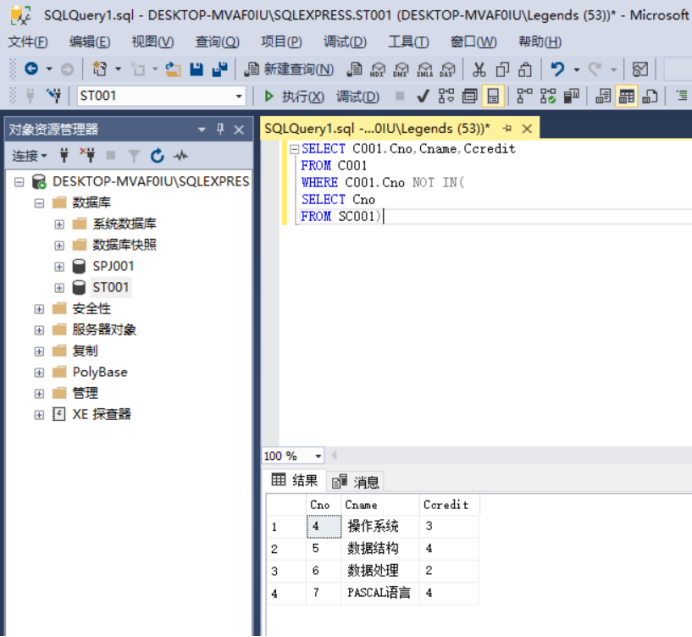The image size is (692, 637).
Task: Click the query options icon
Action: point(470,96)
